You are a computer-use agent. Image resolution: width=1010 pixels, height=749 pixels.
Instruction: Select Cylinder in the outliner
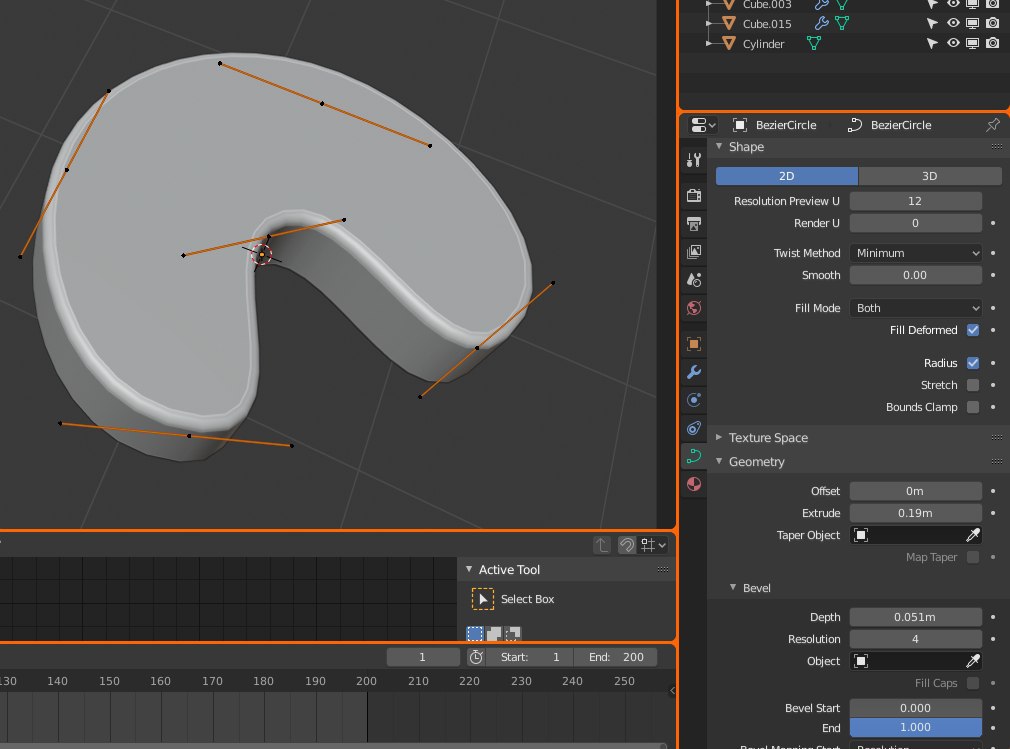click(763, 44)
